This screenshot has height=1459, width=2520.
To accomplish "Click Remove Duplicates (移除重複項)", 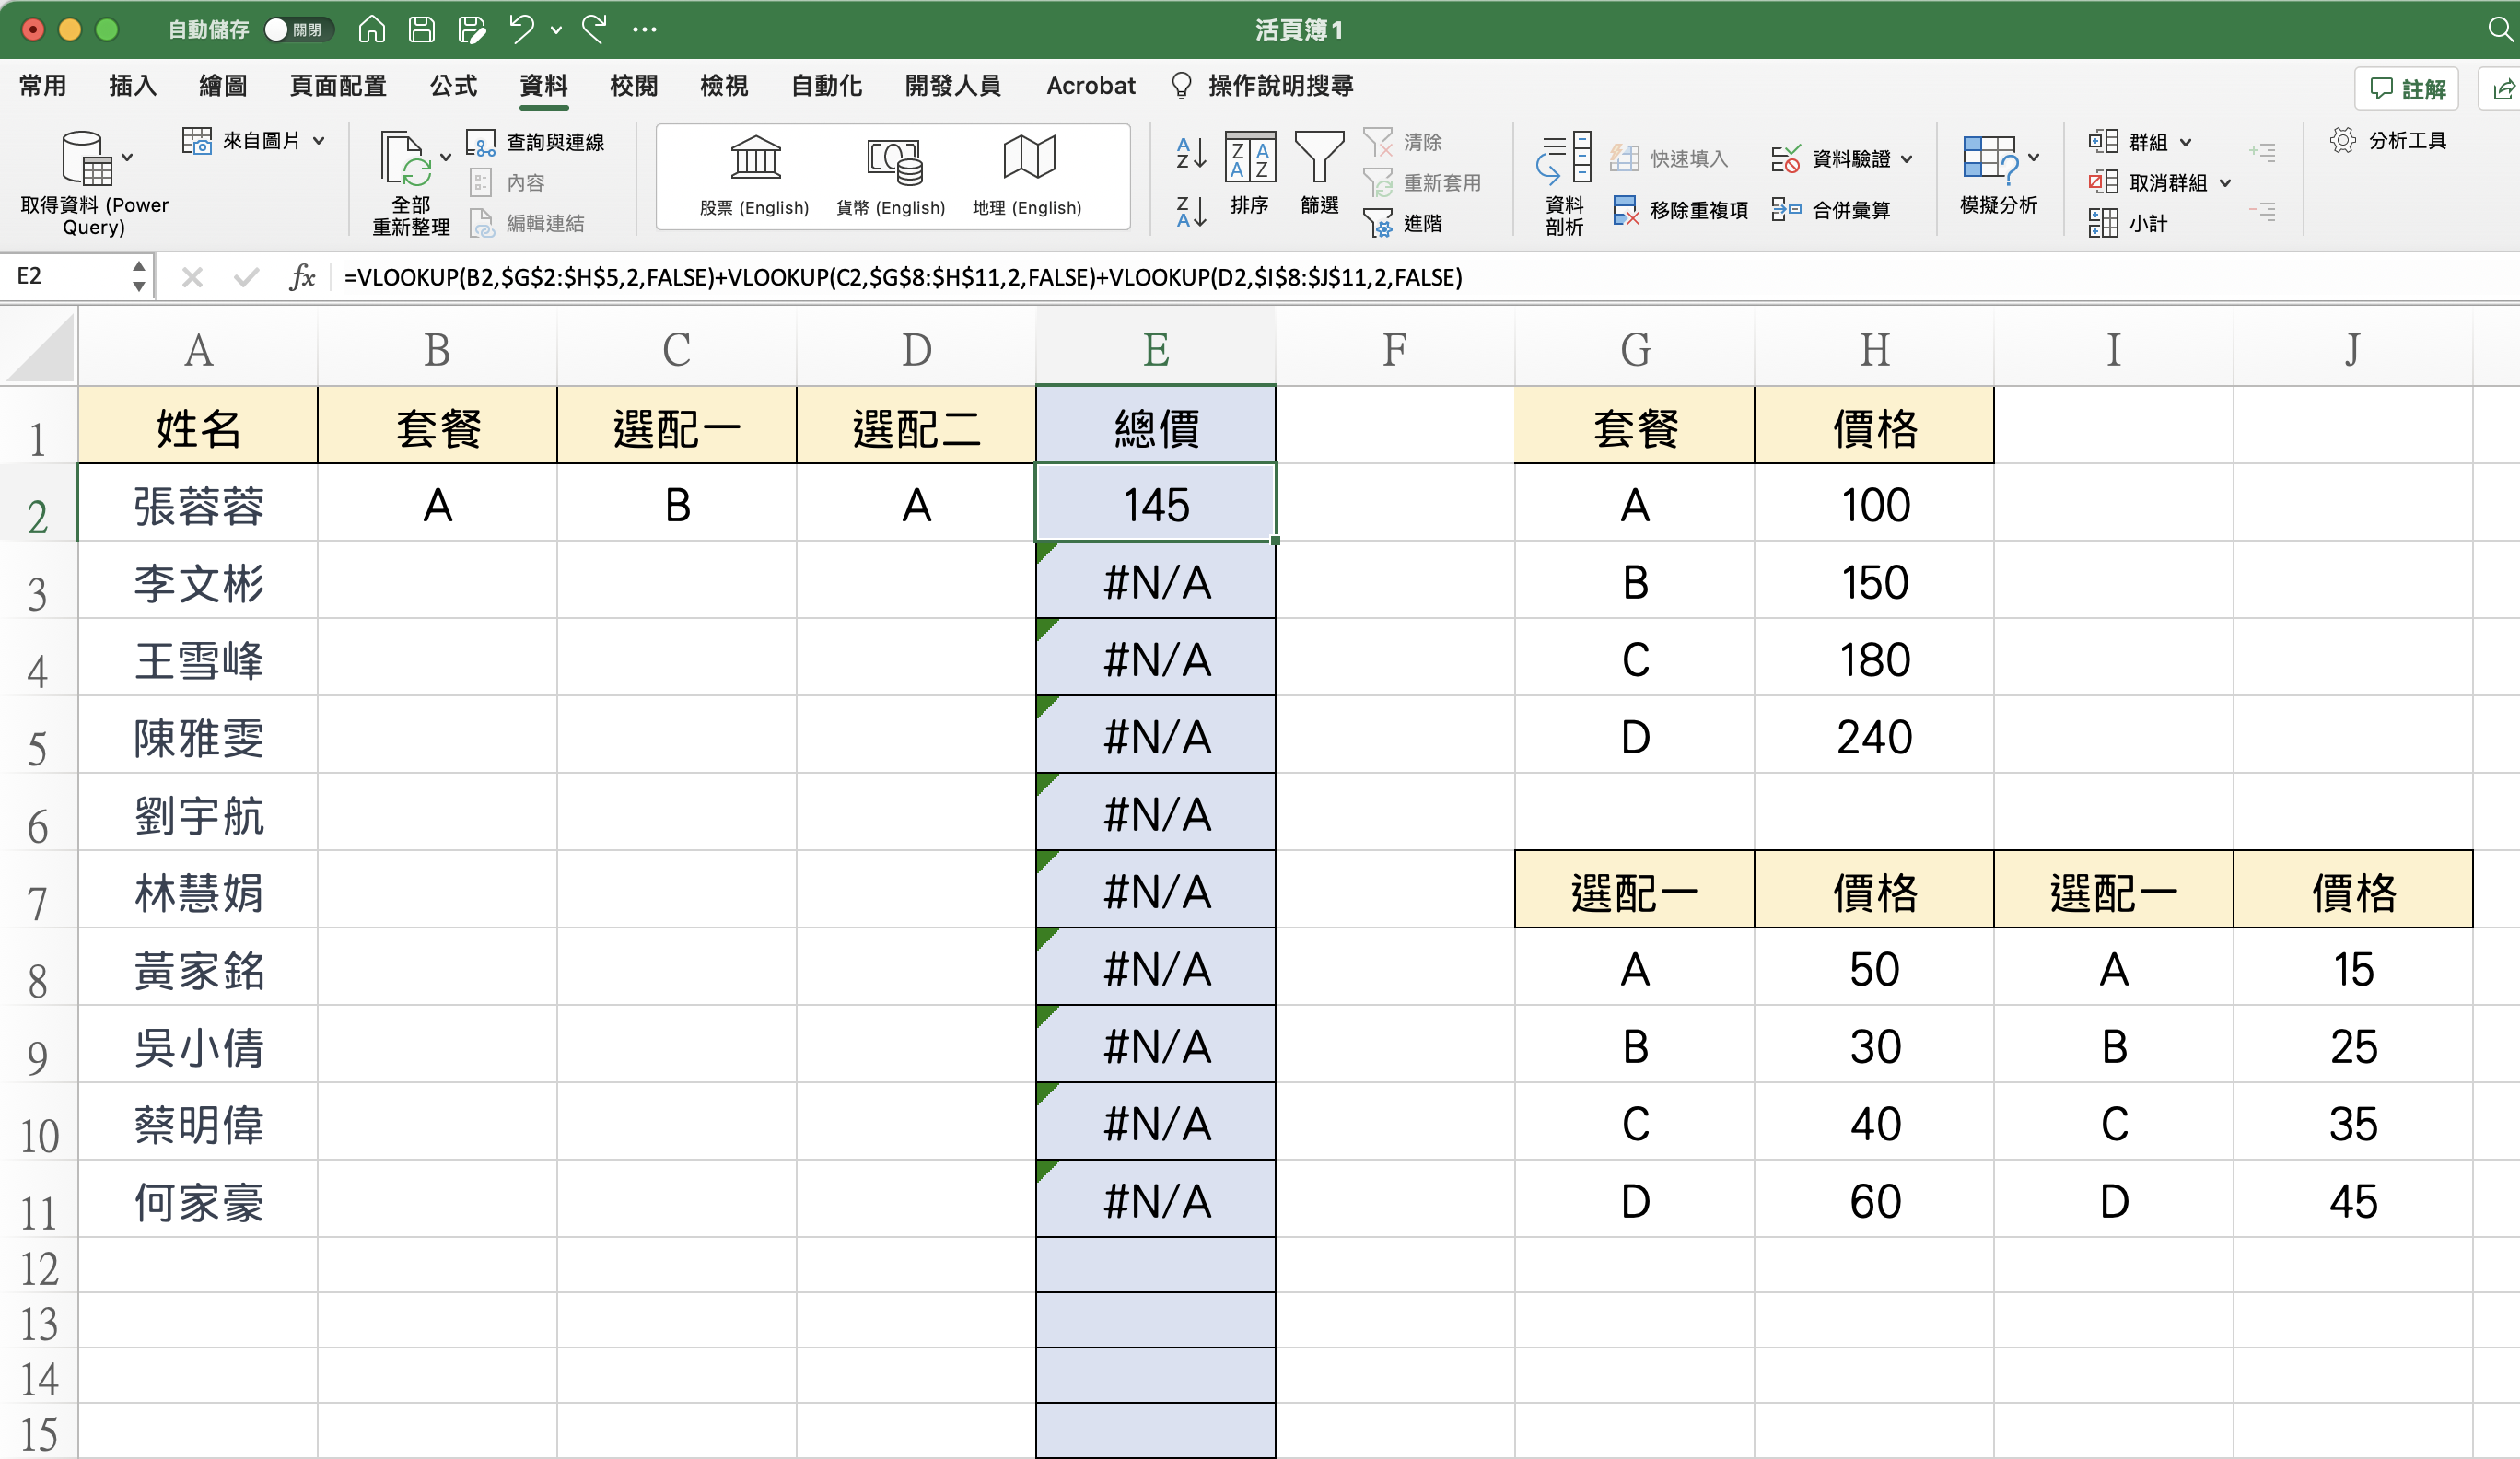I will pos(1680,210).
